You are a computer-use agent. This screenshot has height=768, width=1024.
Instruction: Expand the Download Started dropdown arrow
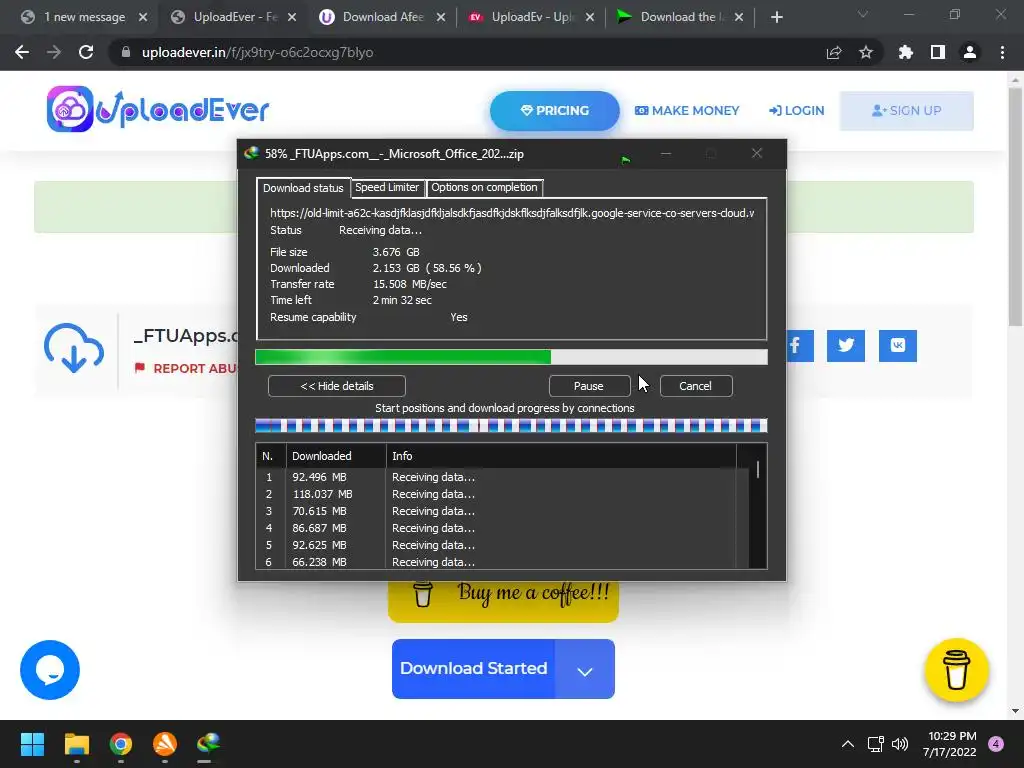(x=584, y=670)
